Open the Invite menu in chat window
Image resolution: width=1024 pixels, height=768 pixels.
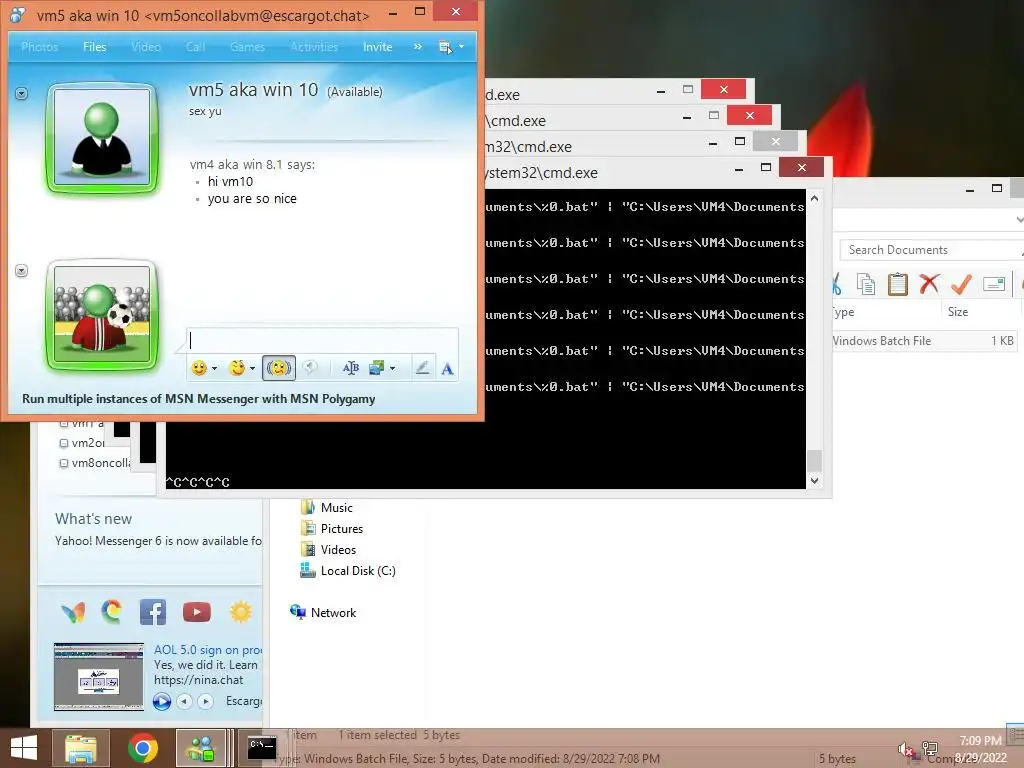point(377,47)
